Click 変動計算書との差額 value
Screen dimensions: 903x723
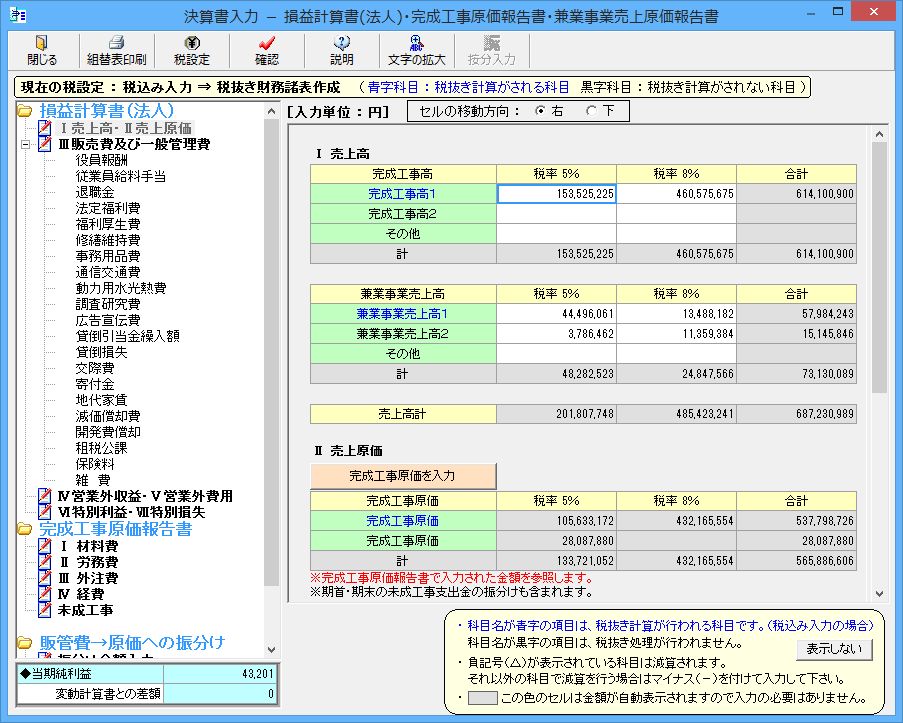[x=221, y=694]
